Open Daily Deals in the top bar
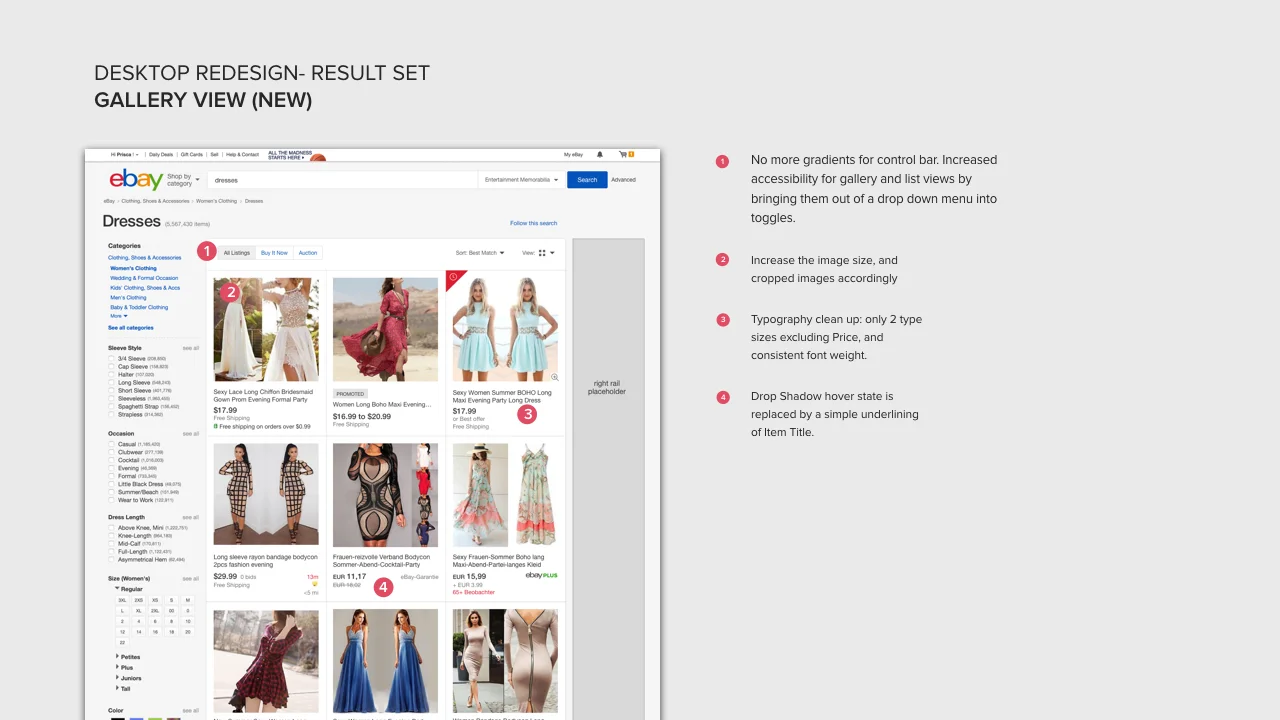The height and width of the screenshot is (720, 1280). pos(161,154)
